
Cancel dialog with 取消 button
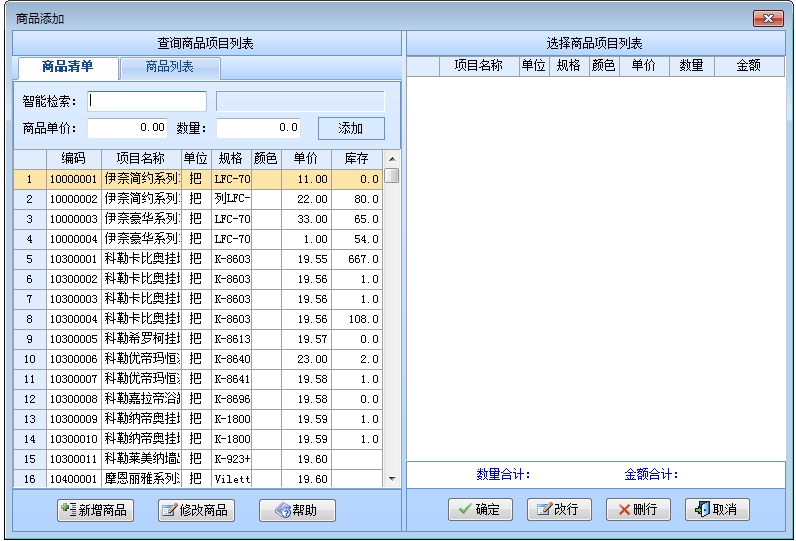pos(717,509)
